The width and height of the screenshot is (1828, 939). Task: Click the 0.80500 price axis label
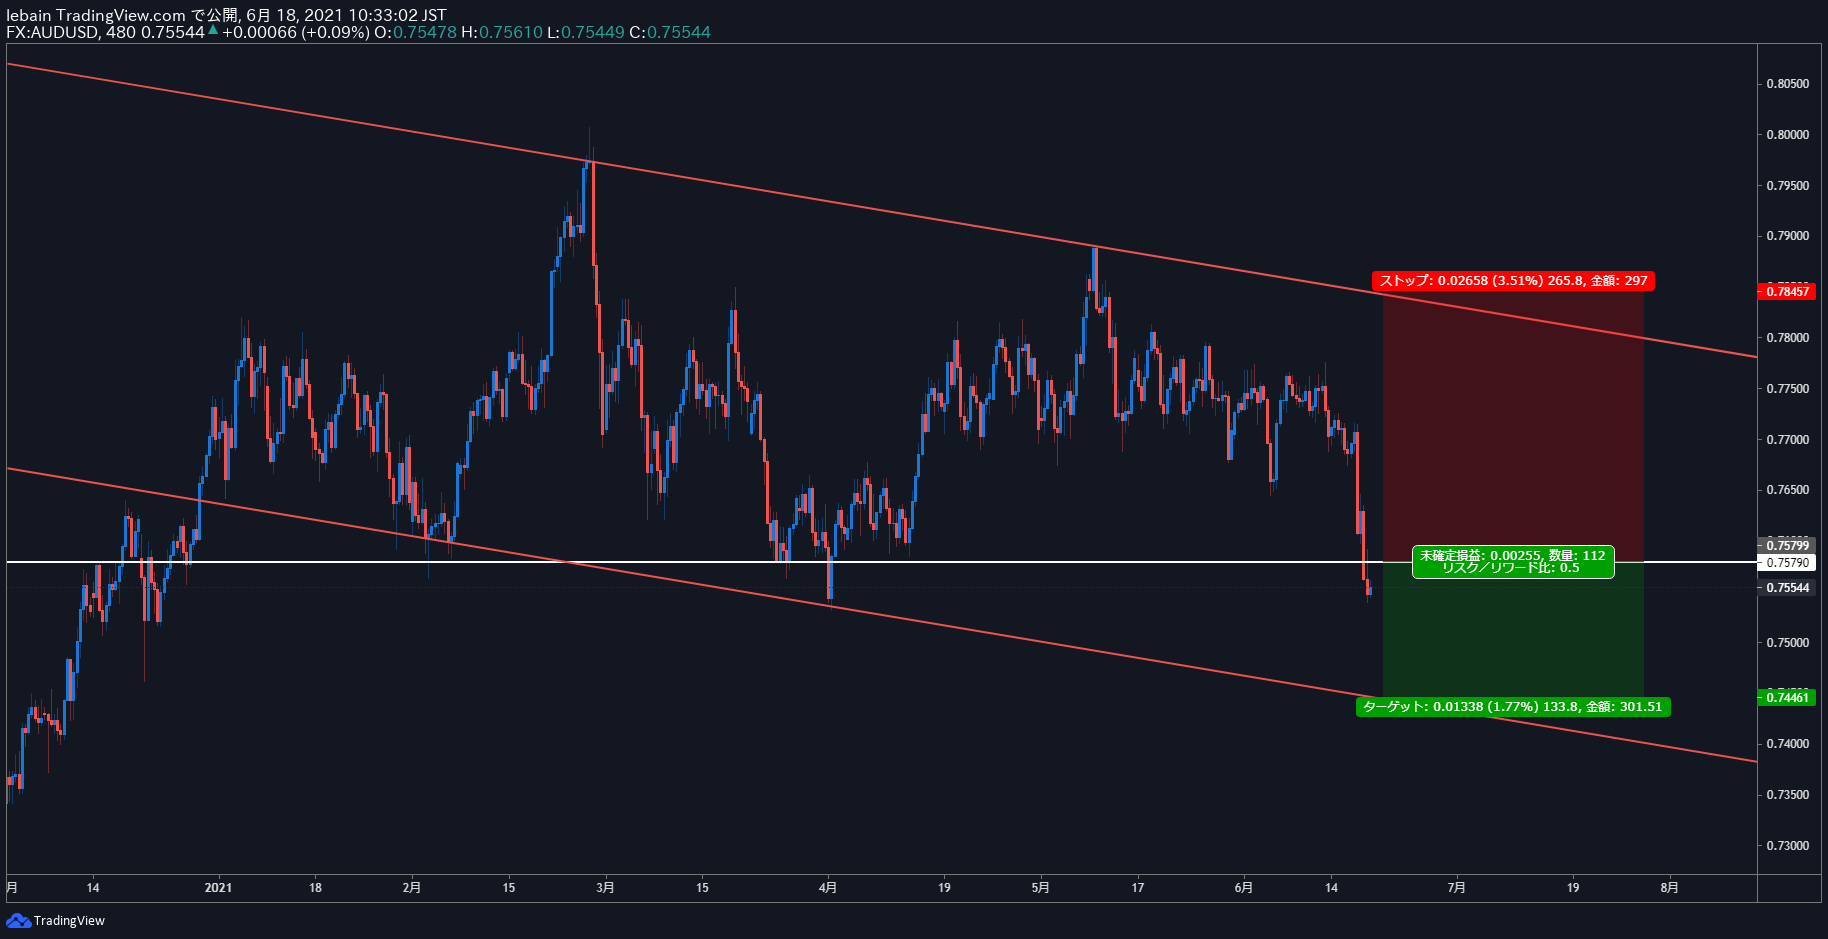coord(1787,84)
